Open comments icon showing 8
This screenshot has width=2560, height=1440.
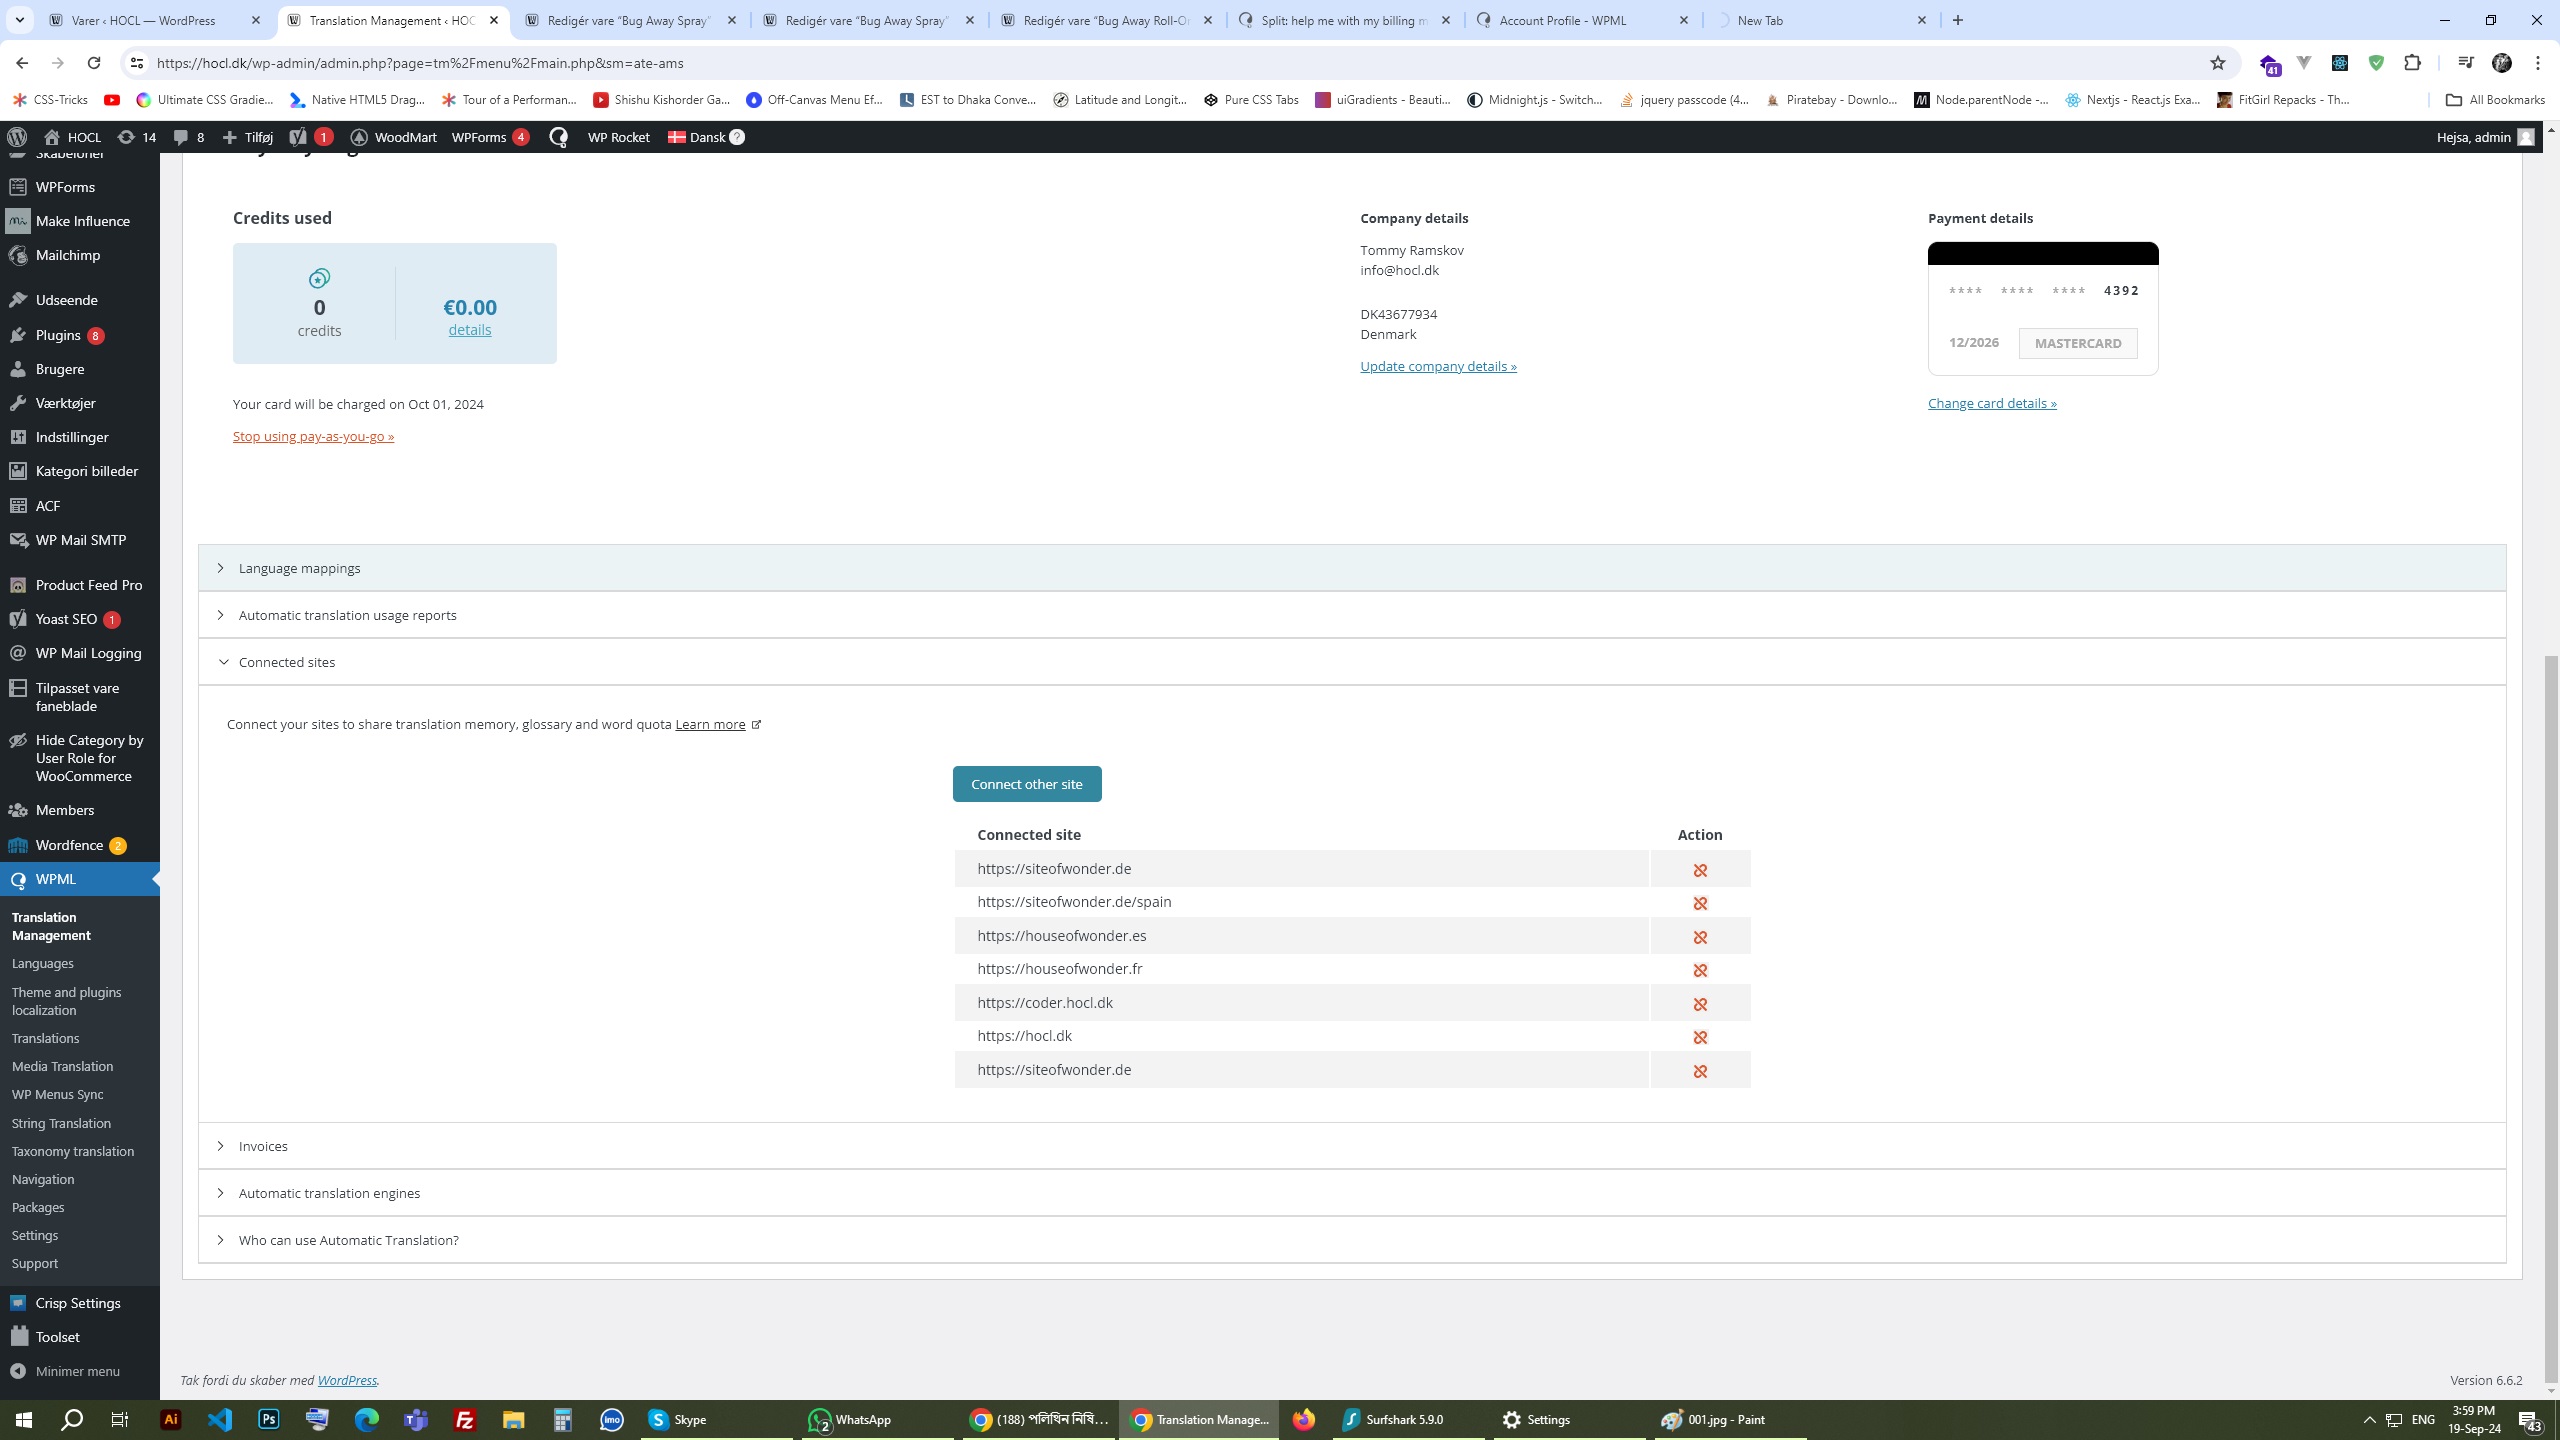pyautogui.click(x=189, y=137)
